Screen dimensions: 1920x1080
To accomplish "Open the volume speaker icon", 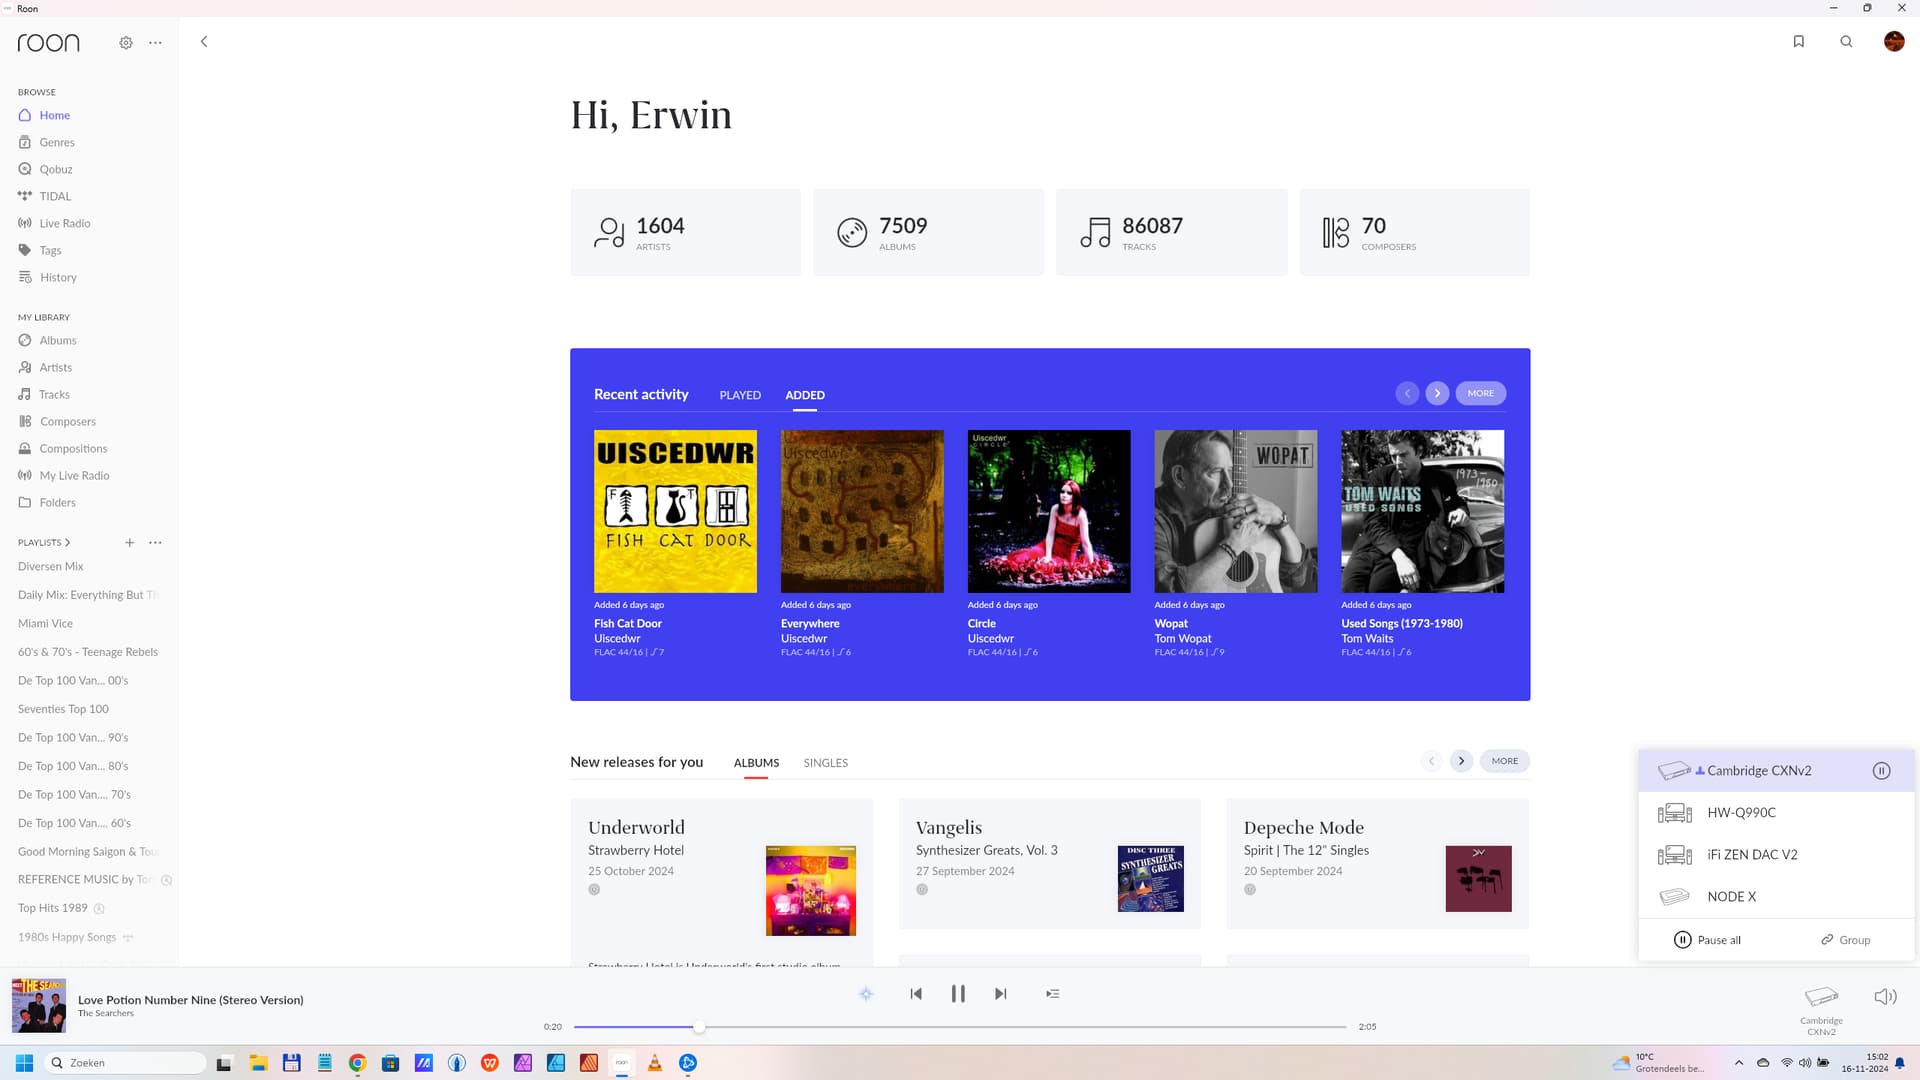I will 1884,997.
